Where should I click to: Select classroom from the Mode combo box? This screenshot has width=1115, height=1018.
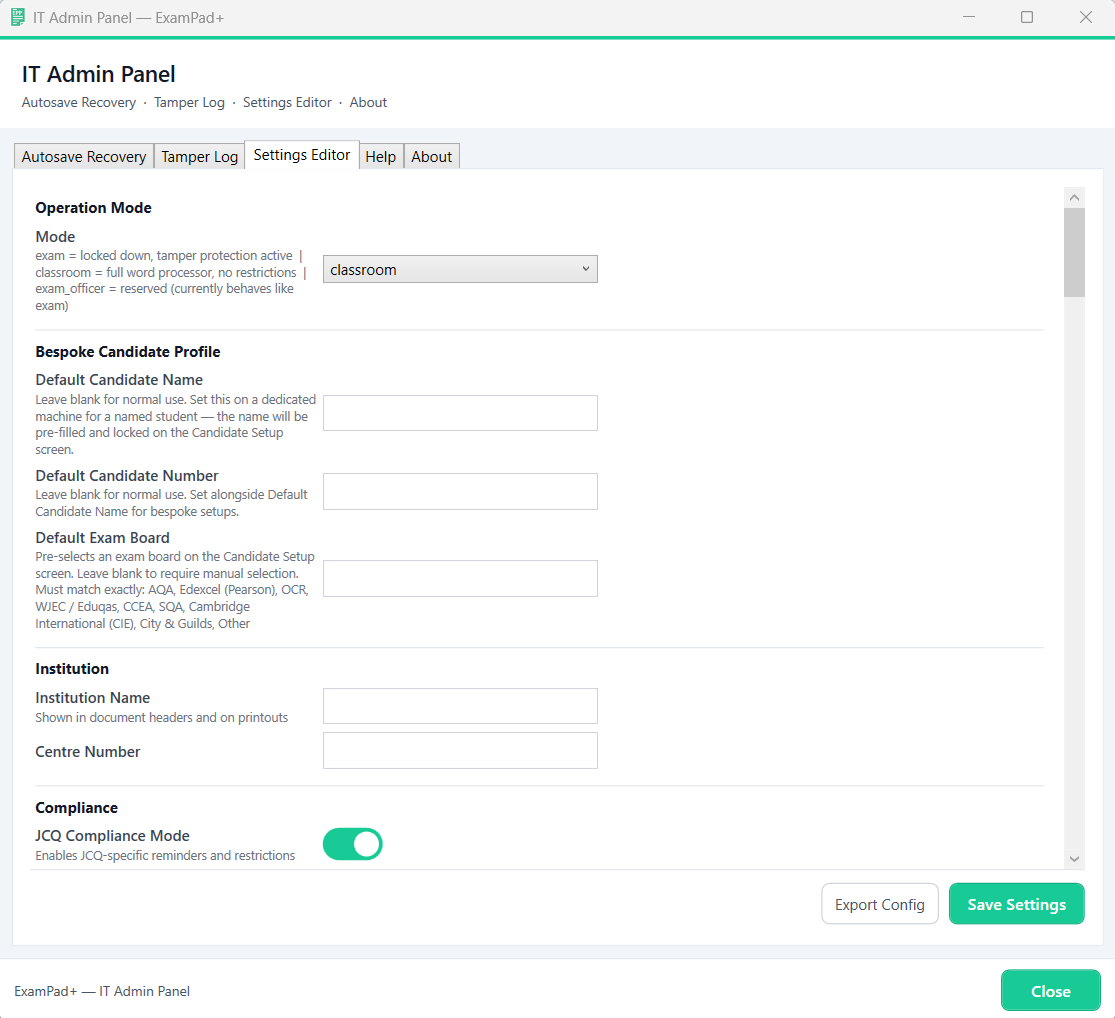(x=460, y=268)
